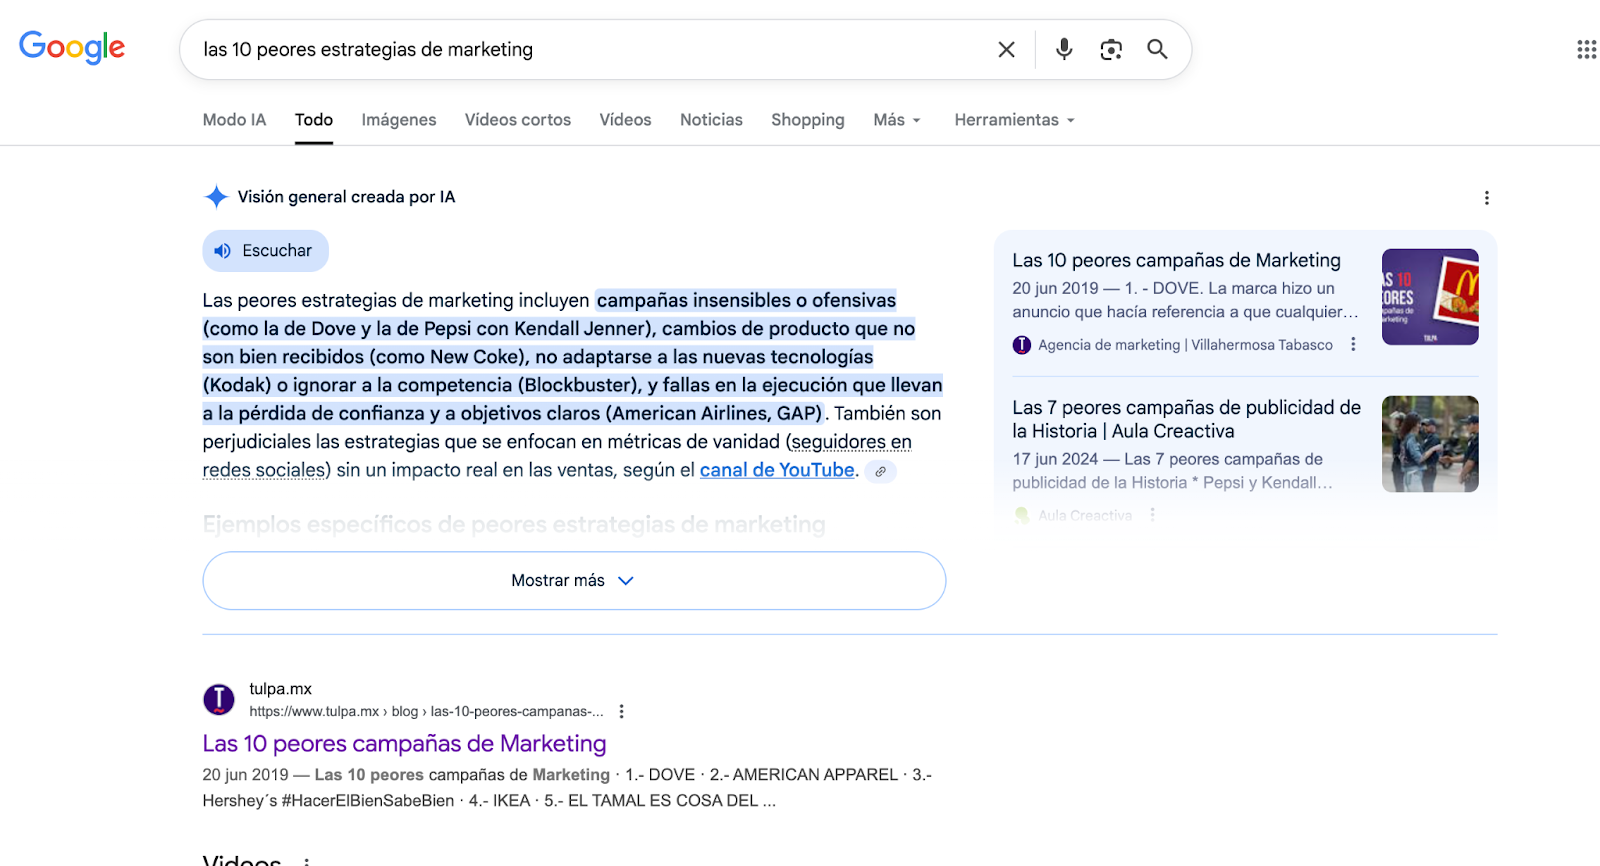Viewport: 1600px width, 866px height.
Task: Start voice search with microphone icon
Action: point(1064,49)
